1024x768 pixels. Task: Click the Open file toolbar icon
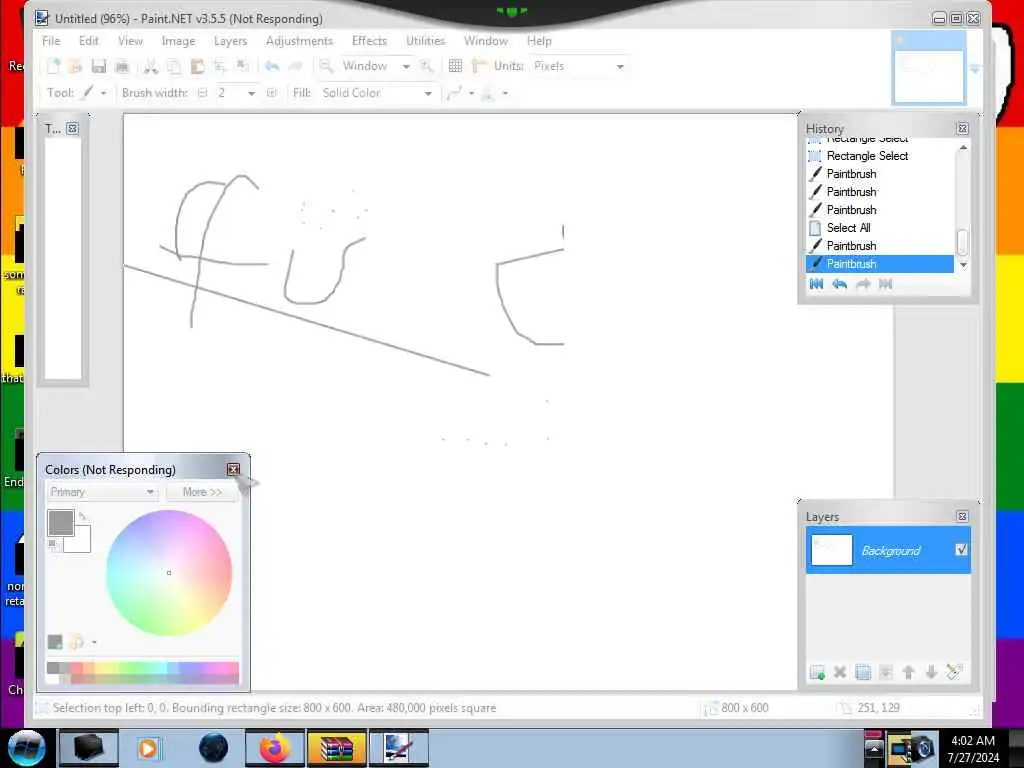pyautogui.click(x=76, y=66)
